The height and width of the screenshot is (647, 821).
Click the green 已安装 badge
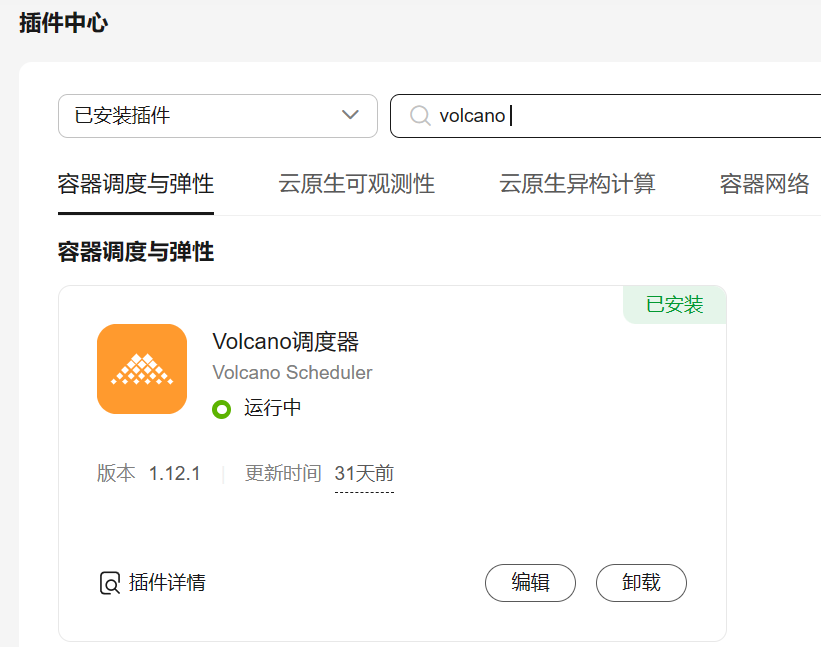(675, 305)
